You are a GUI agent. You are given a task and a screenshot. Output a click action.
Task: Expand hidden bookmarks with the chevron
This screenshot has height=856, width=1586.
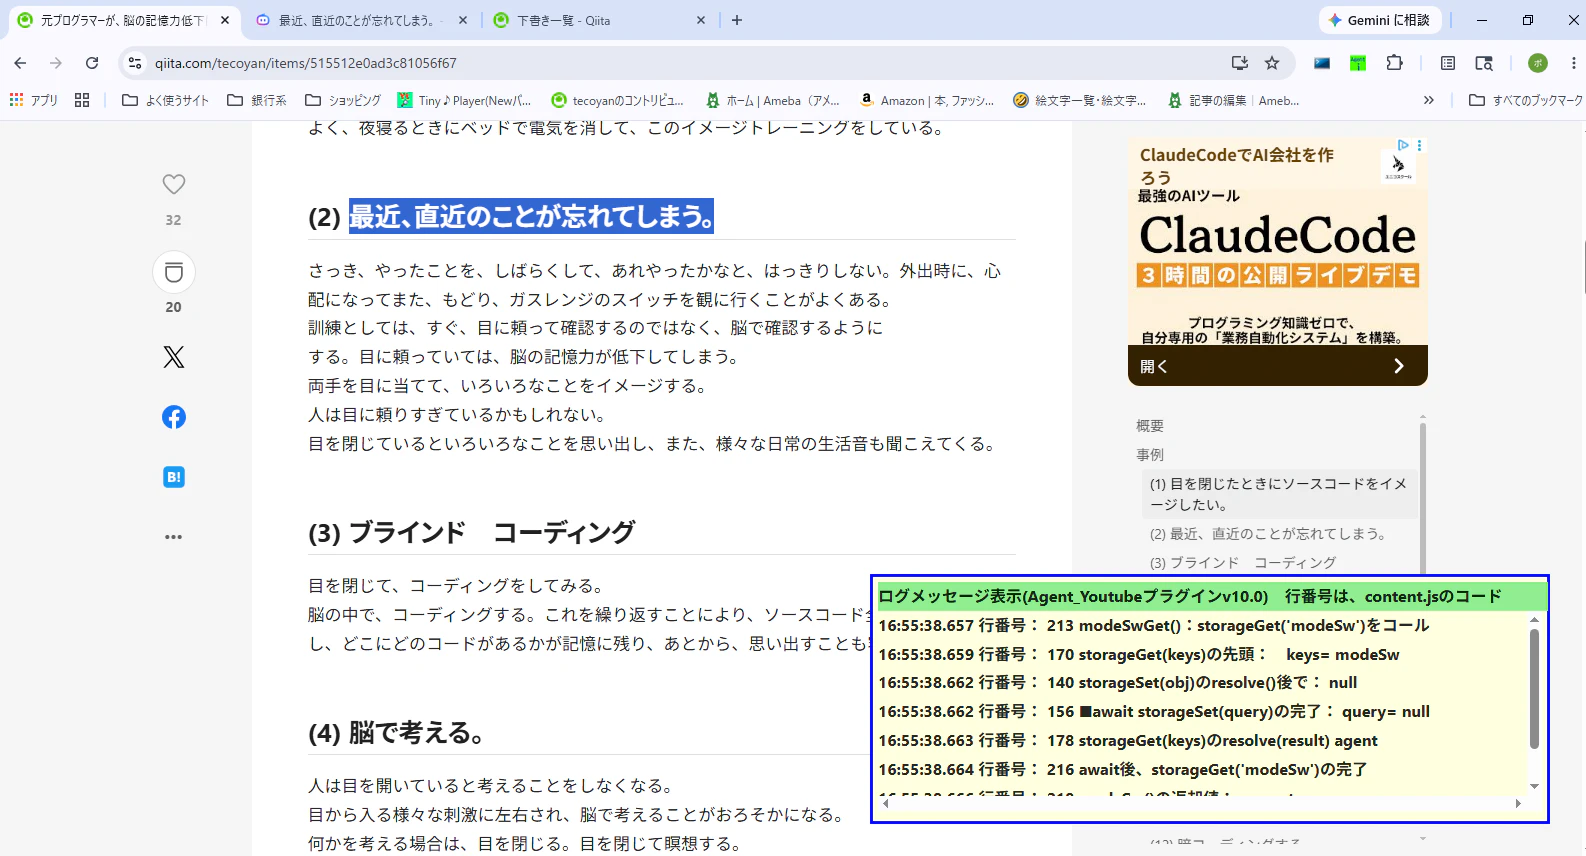point(1429,100)
